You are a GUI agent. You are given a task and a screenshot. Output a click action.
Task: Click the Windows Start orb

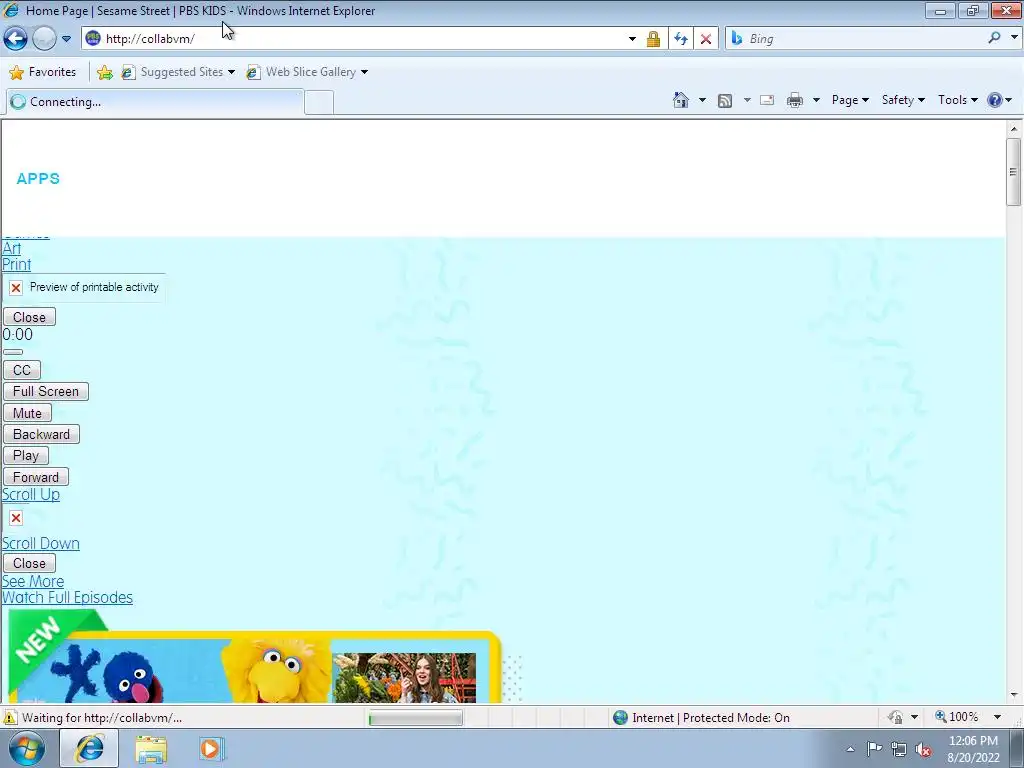coord(27,748)
